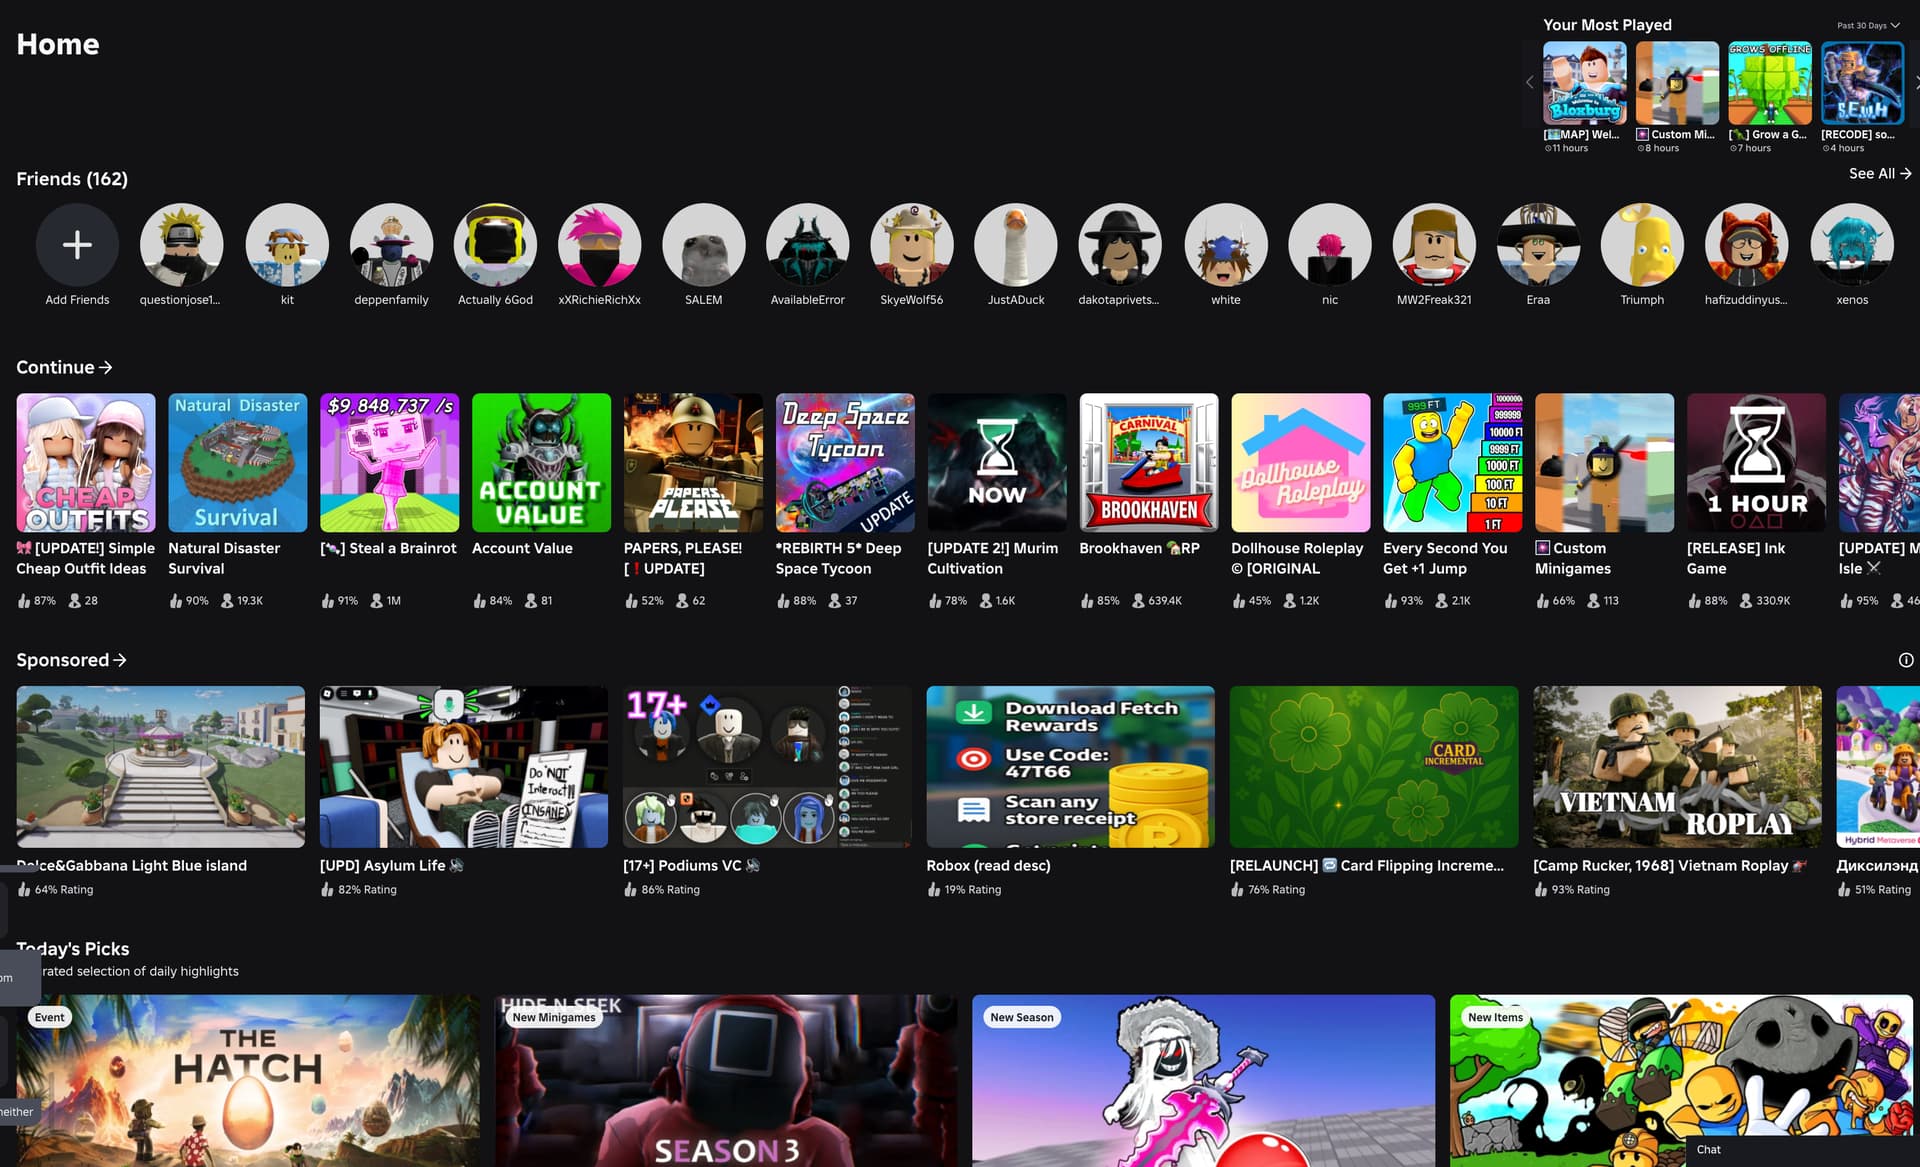Open xXRichieRichXx friend avatar
Image resolution: width=1920 pixels, height=1167 pixels.
coord(599,245)
